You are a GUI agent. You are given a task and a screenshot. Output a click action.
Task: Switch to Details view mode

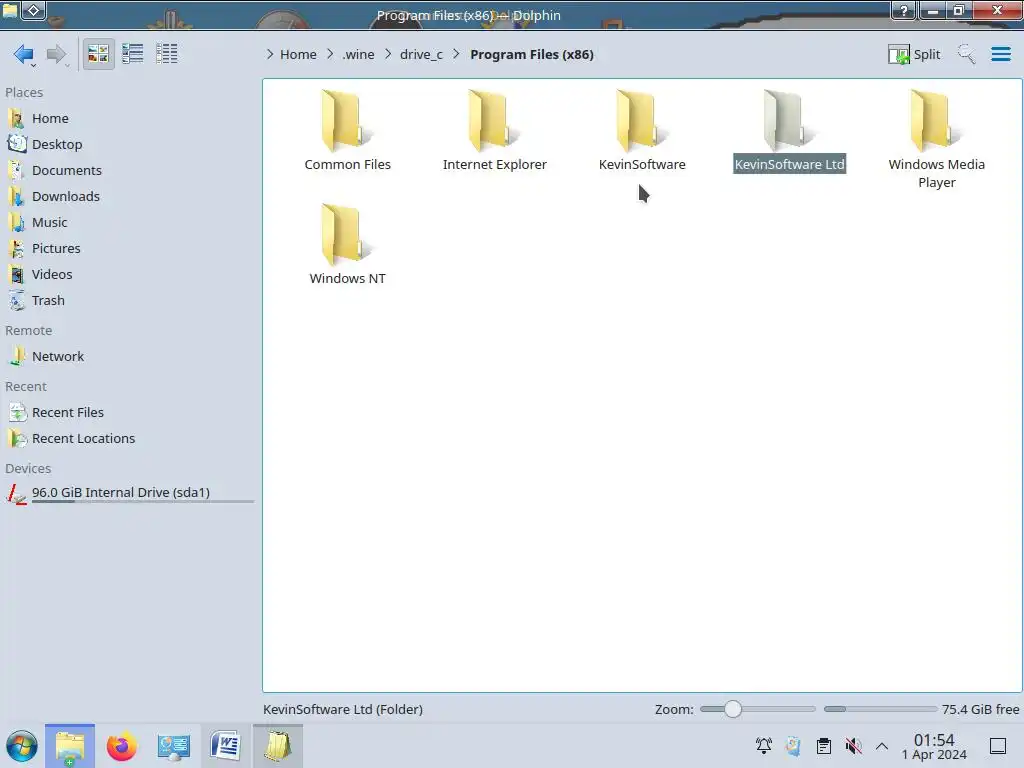[x=167, y=54]
